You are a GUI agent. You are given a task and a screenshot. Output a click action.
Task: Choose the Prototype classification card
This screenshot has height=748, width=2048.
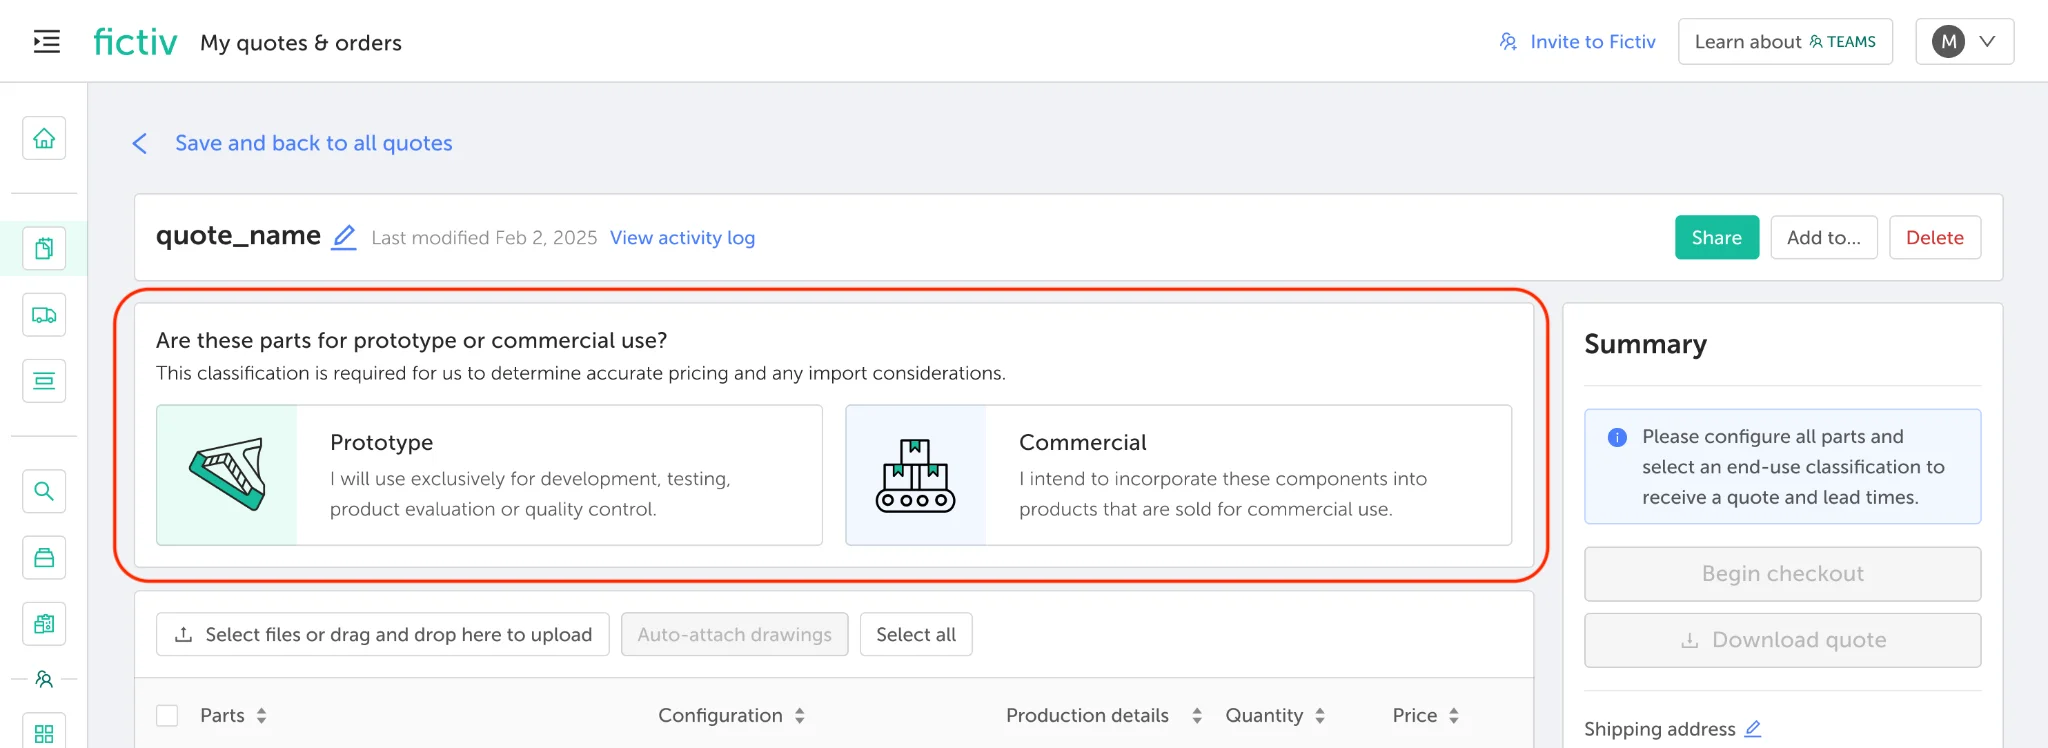[489, 475]
